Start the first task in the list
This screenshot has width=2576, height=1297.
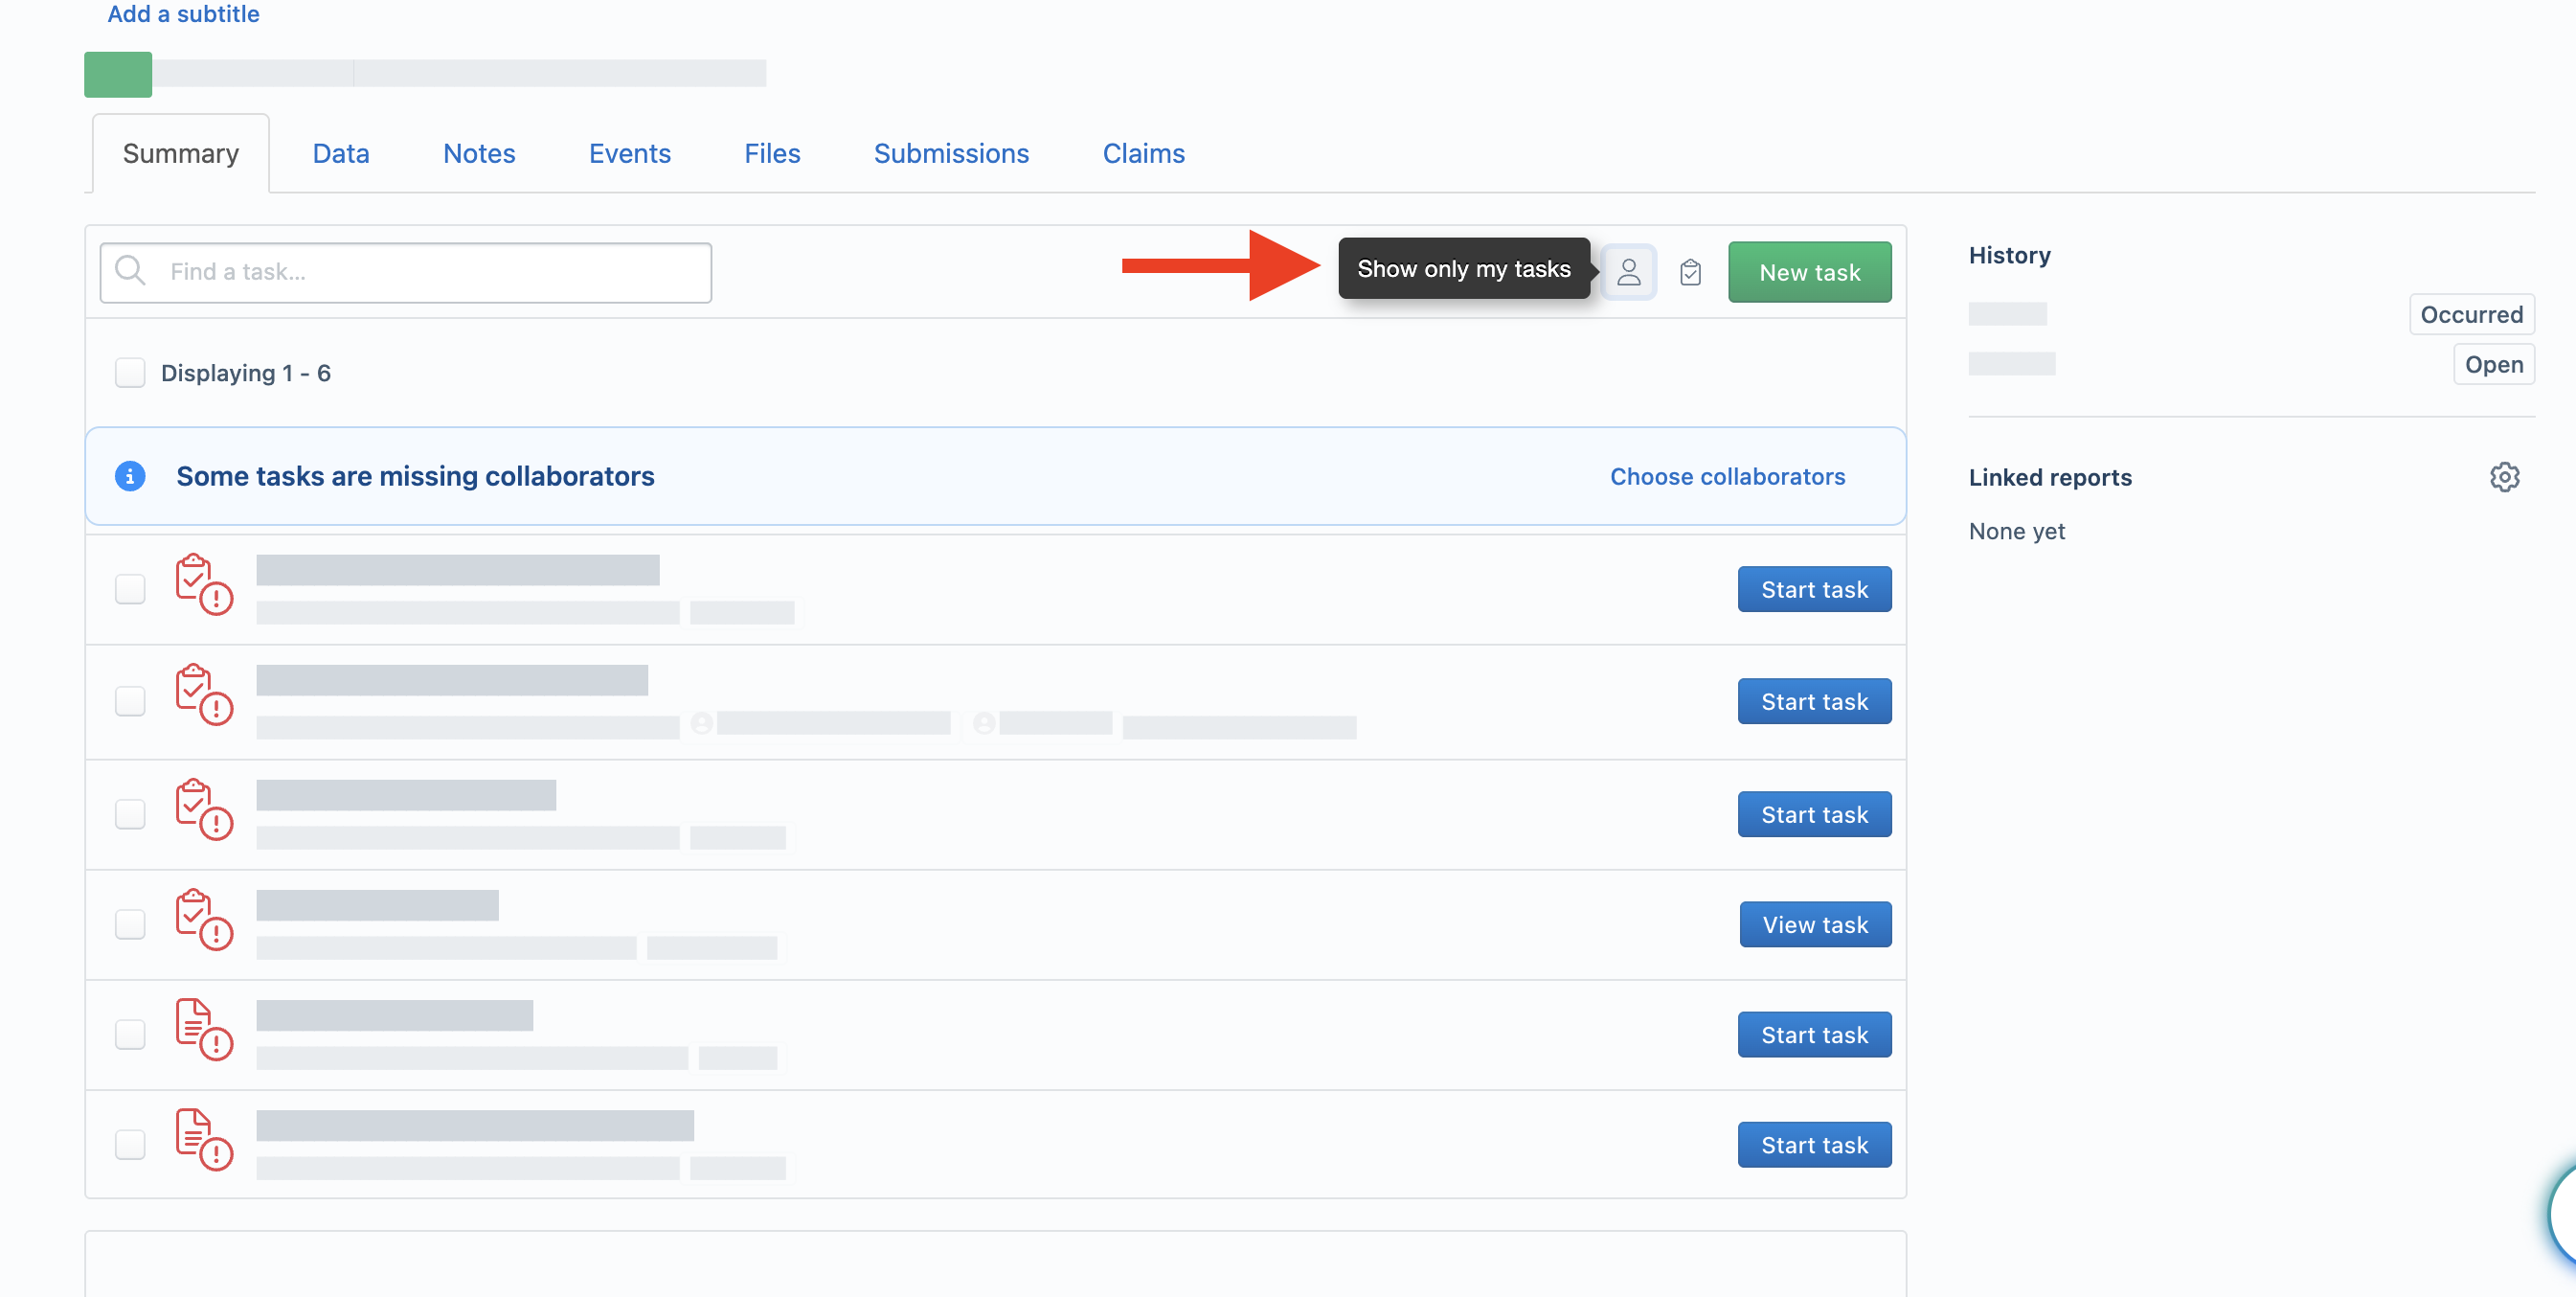pos(1814,589)
